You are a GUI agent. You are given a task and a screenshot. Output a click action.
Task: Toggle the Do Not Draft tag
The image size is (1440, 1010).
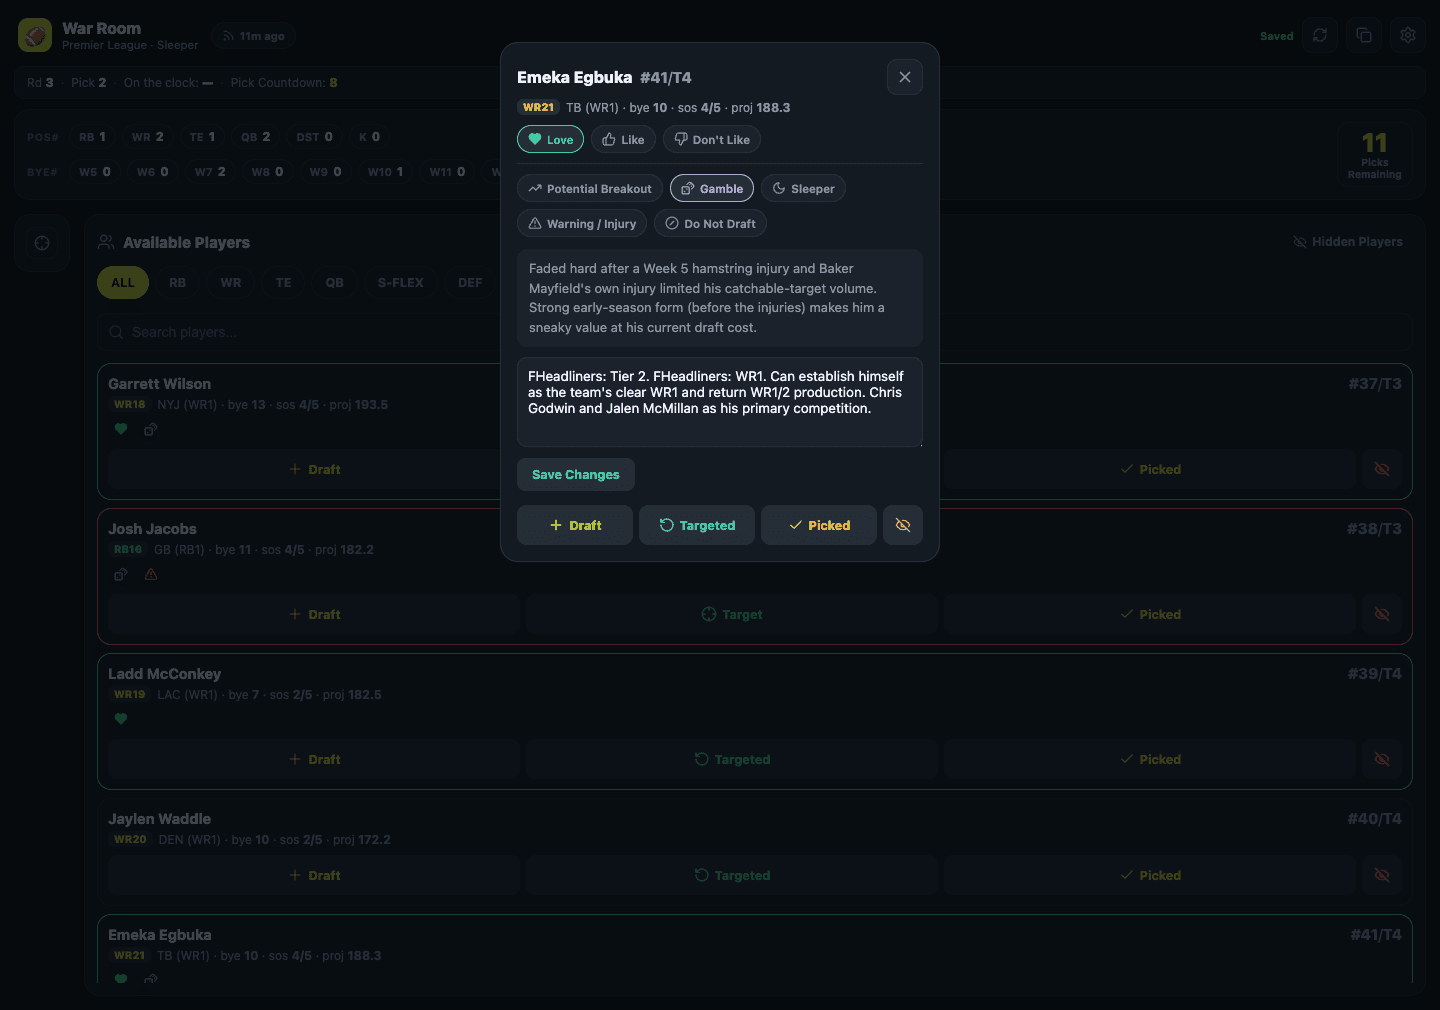(x=710, y=224)
